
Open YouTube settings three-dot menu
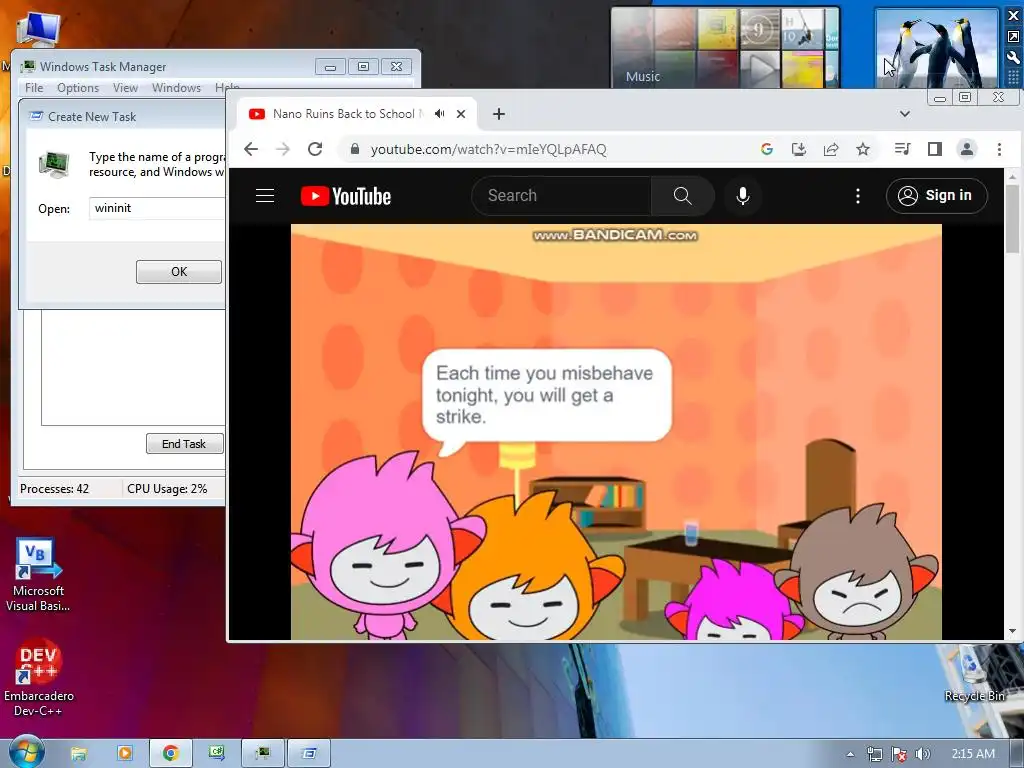tap(858, 196)
